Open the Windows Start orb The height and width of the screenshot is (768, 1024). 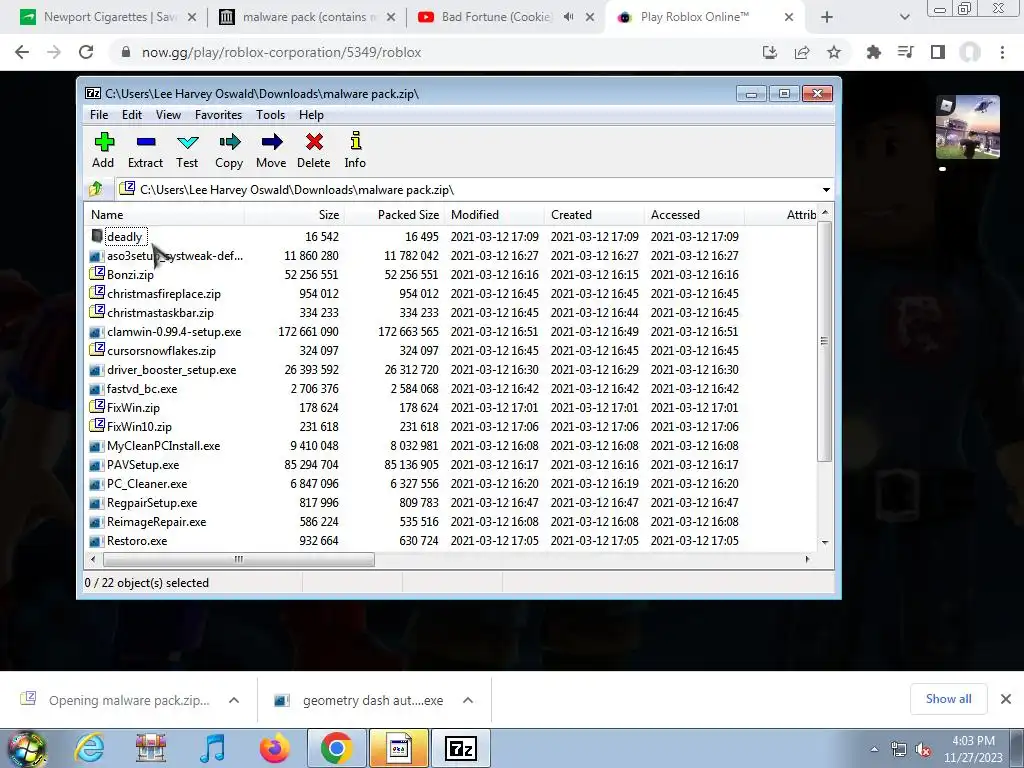tap(26, 748)
